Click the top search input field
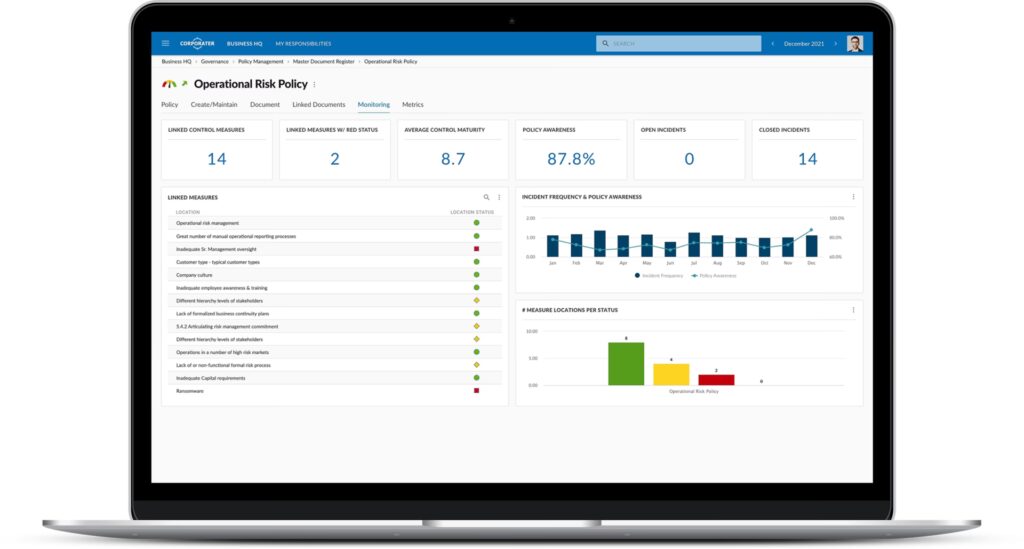This screenshot has width=1024, height=549. tap(680, 43)
